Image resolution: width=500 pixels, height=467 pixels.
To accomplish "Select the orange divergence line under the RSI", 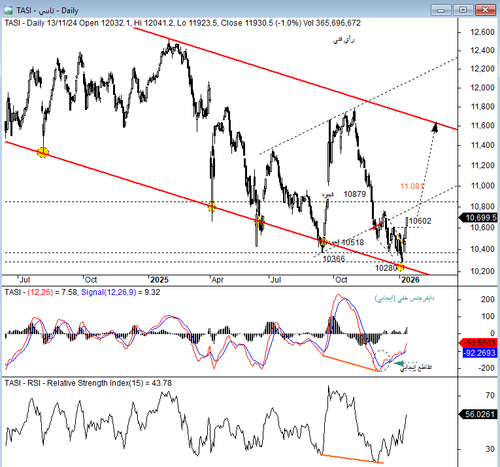I will click(x=352, y=459).
